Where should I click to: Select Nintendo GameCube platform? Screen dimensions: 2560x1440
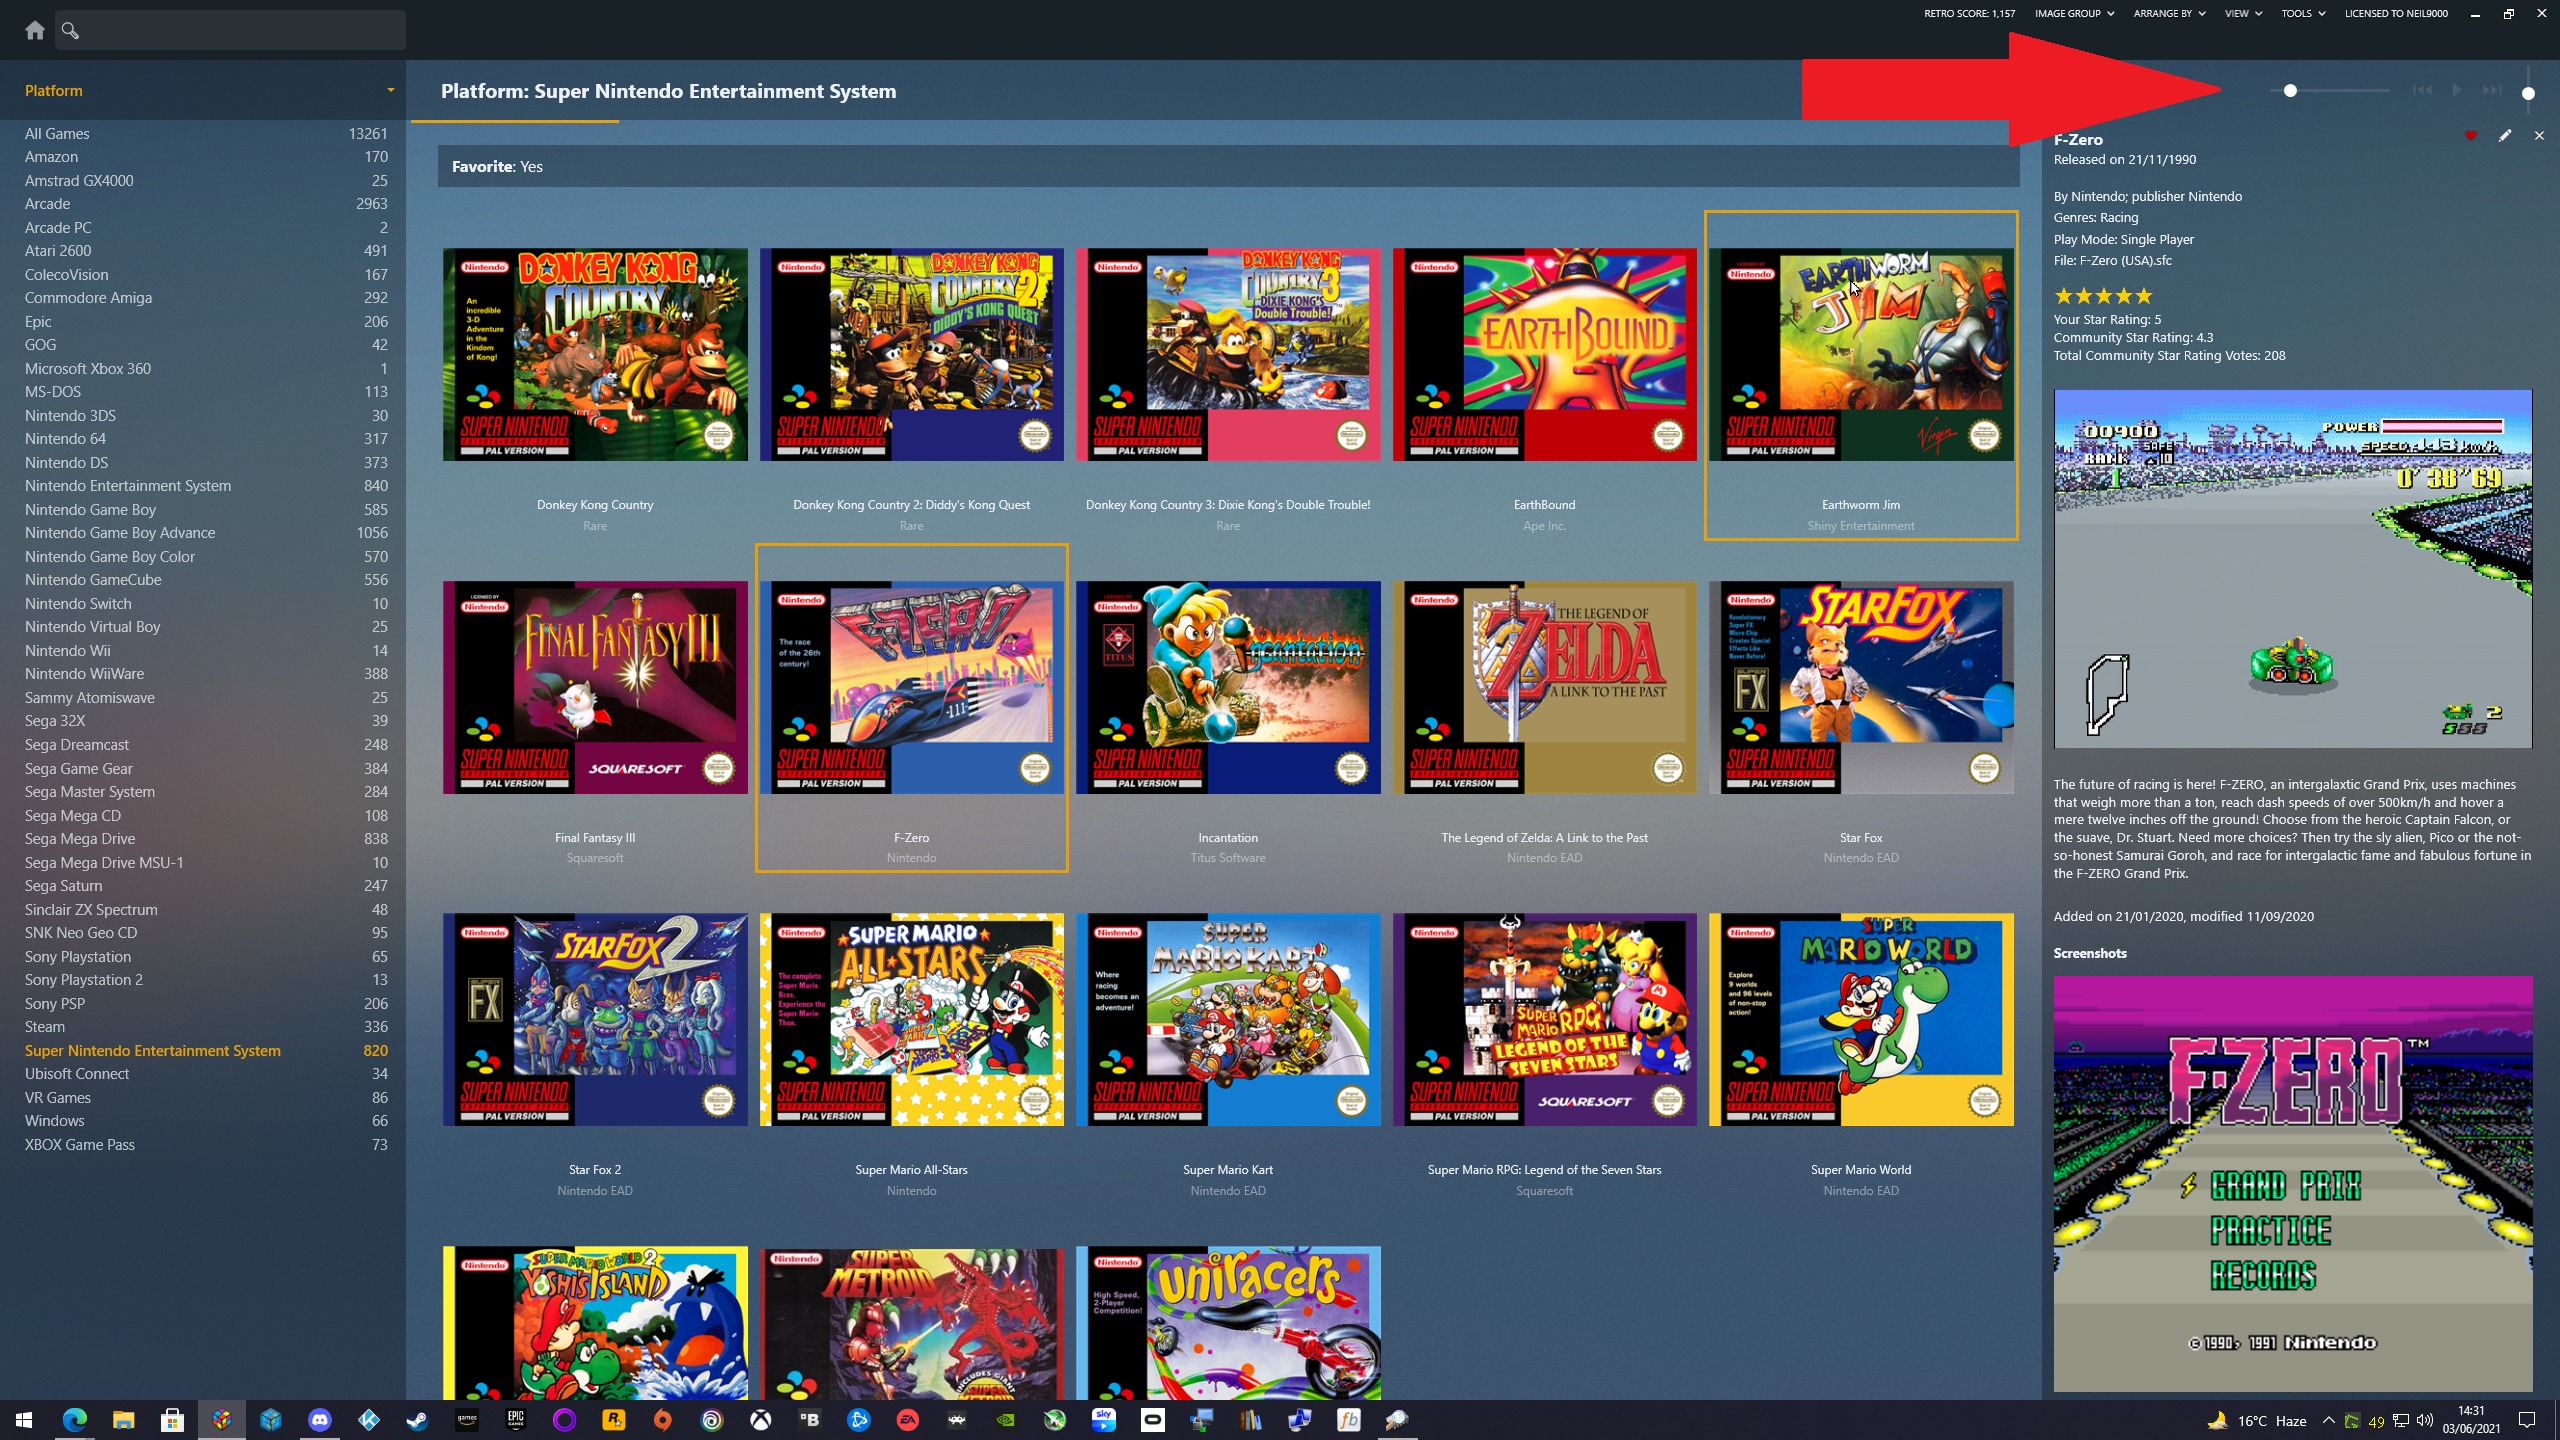click(x=205, y=580)
